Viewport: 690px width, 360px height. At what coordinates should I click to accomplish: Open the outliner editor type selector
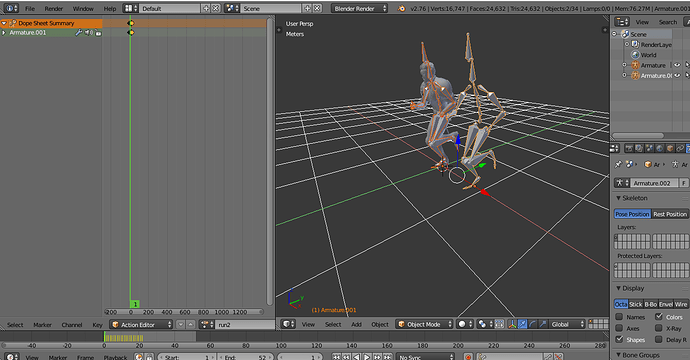coord(622,22)
